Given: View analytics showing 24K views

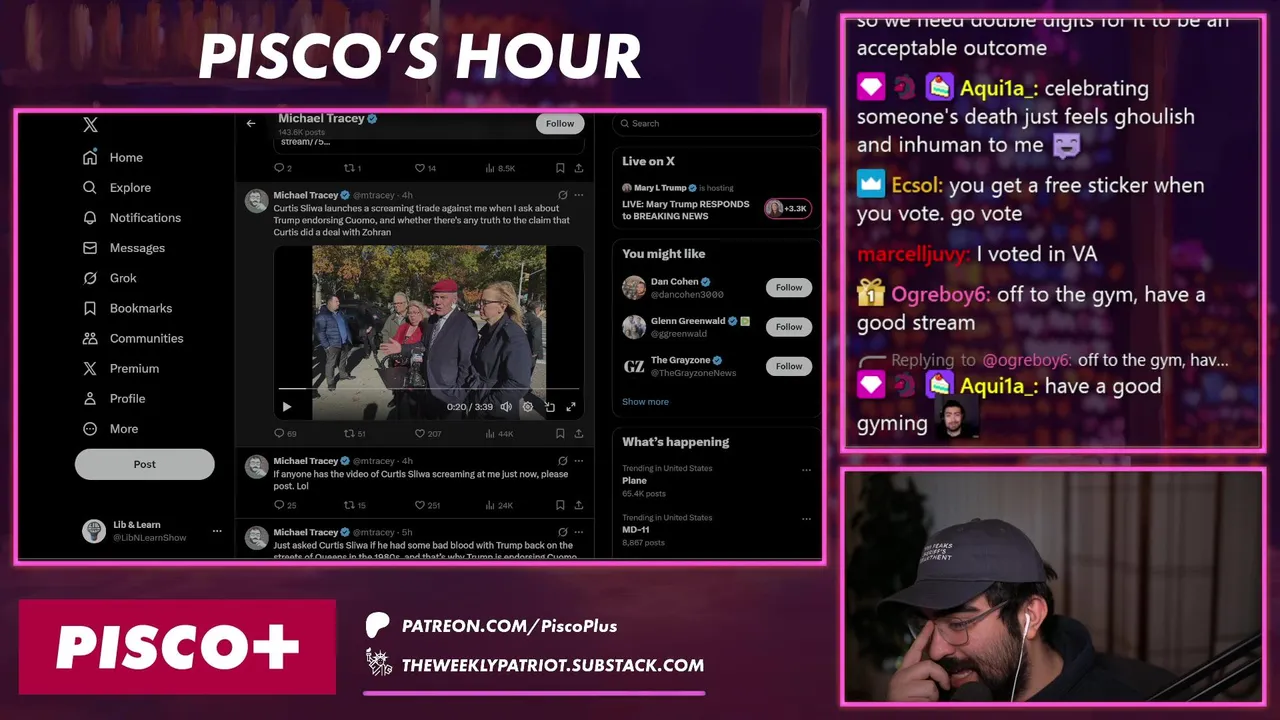Looking at the screenshot, I should [500, 505].
